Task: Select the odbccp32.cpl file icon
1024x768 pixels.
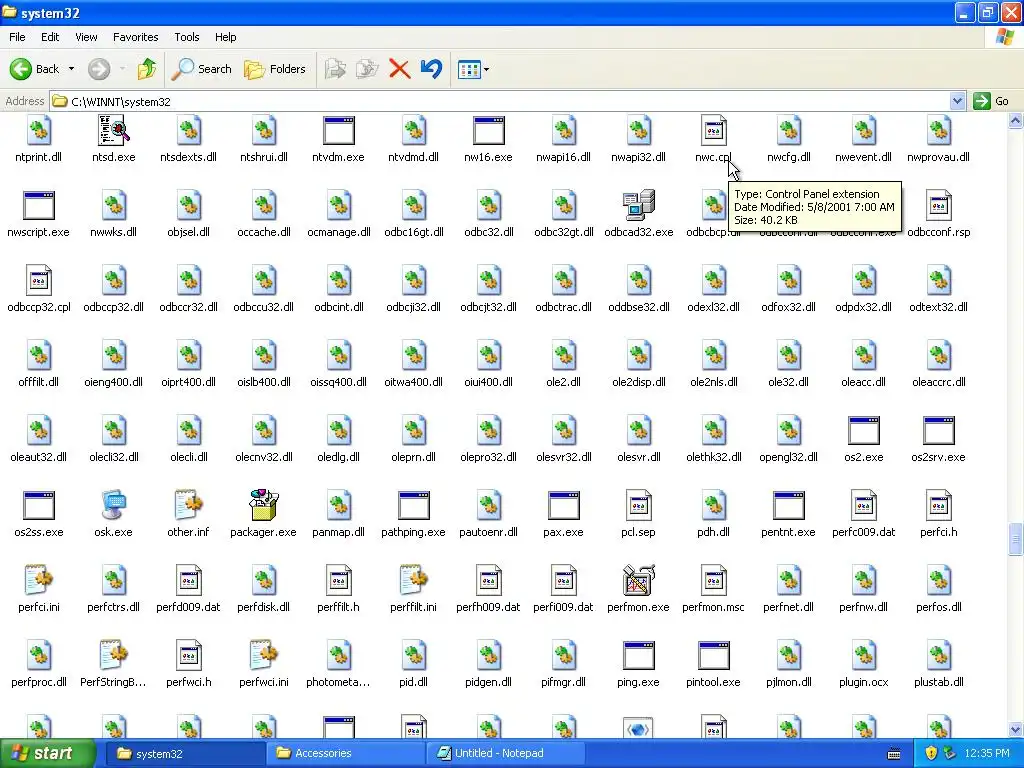Action: [x=39, y=280]
